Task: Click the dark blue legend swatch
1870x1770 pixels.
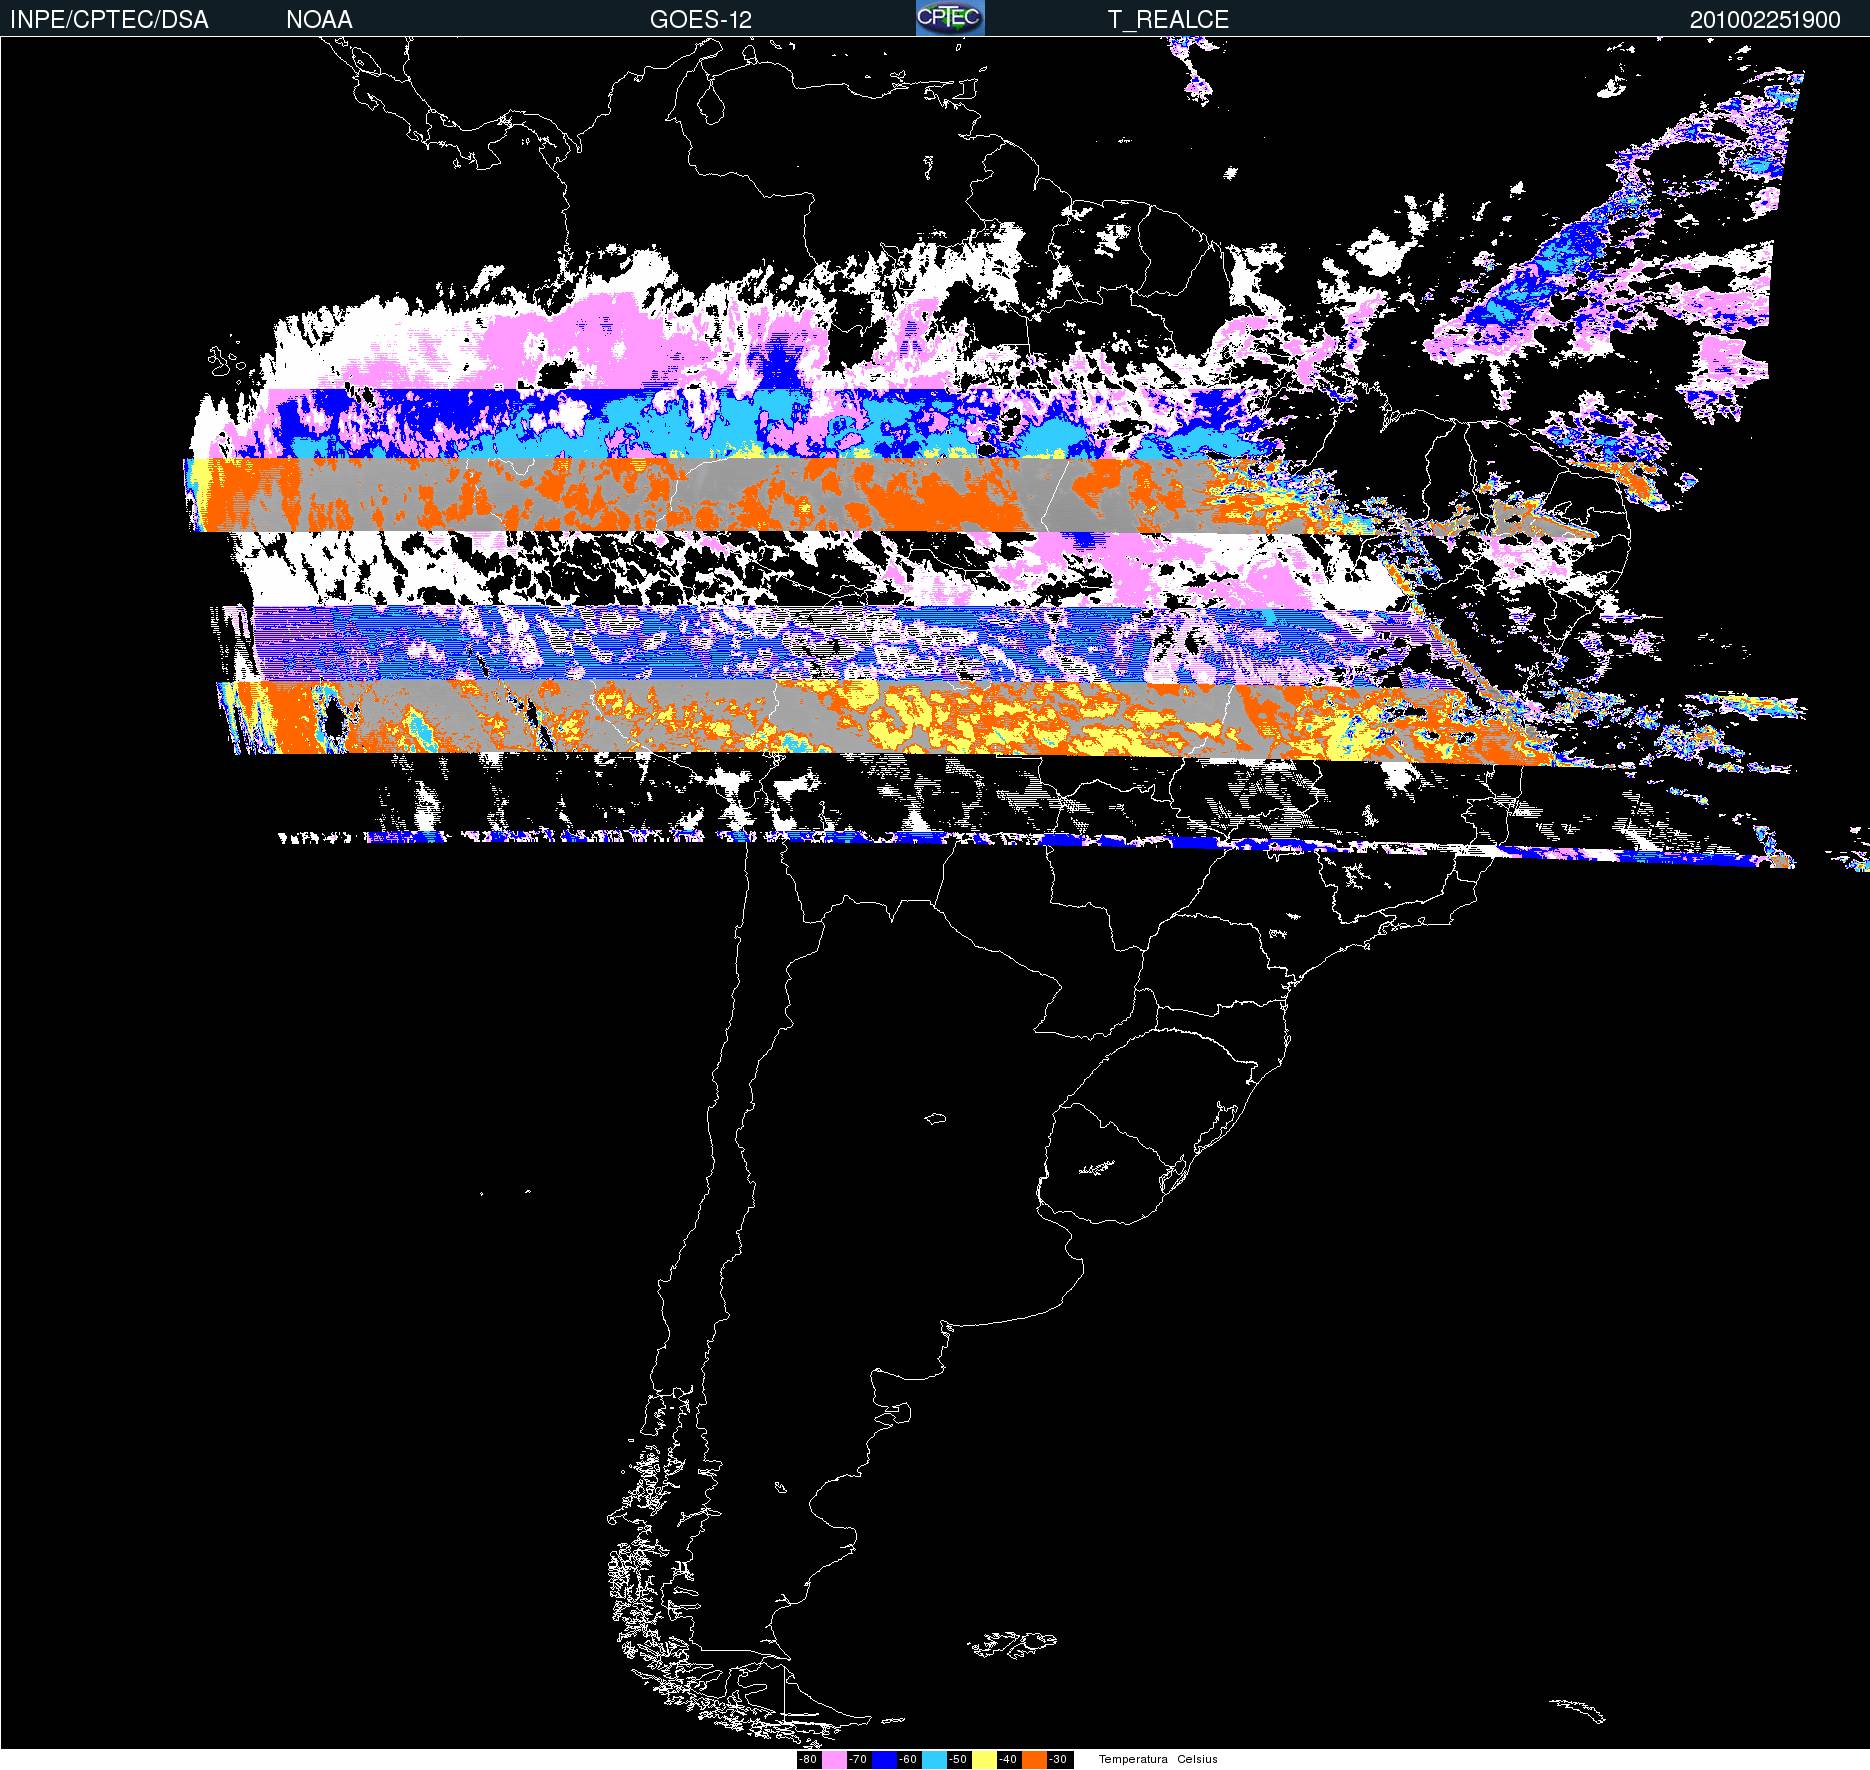Action: coord(884,1760)
